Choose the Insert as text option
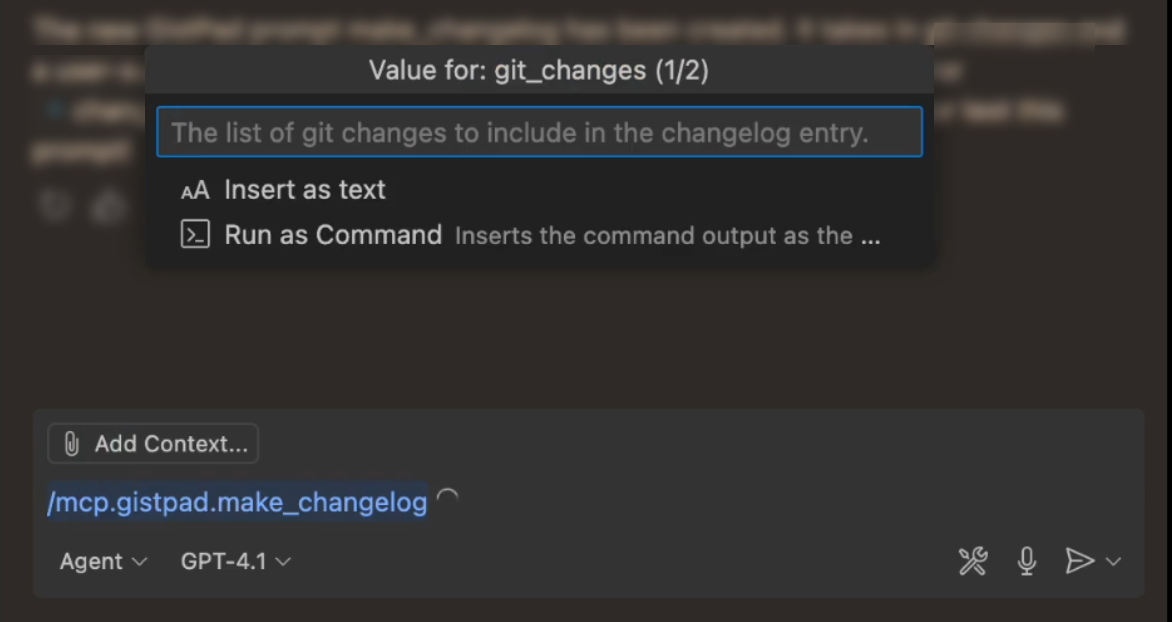Image resolution: width=1172 pixels, height=622 pixels. (305, 189)
